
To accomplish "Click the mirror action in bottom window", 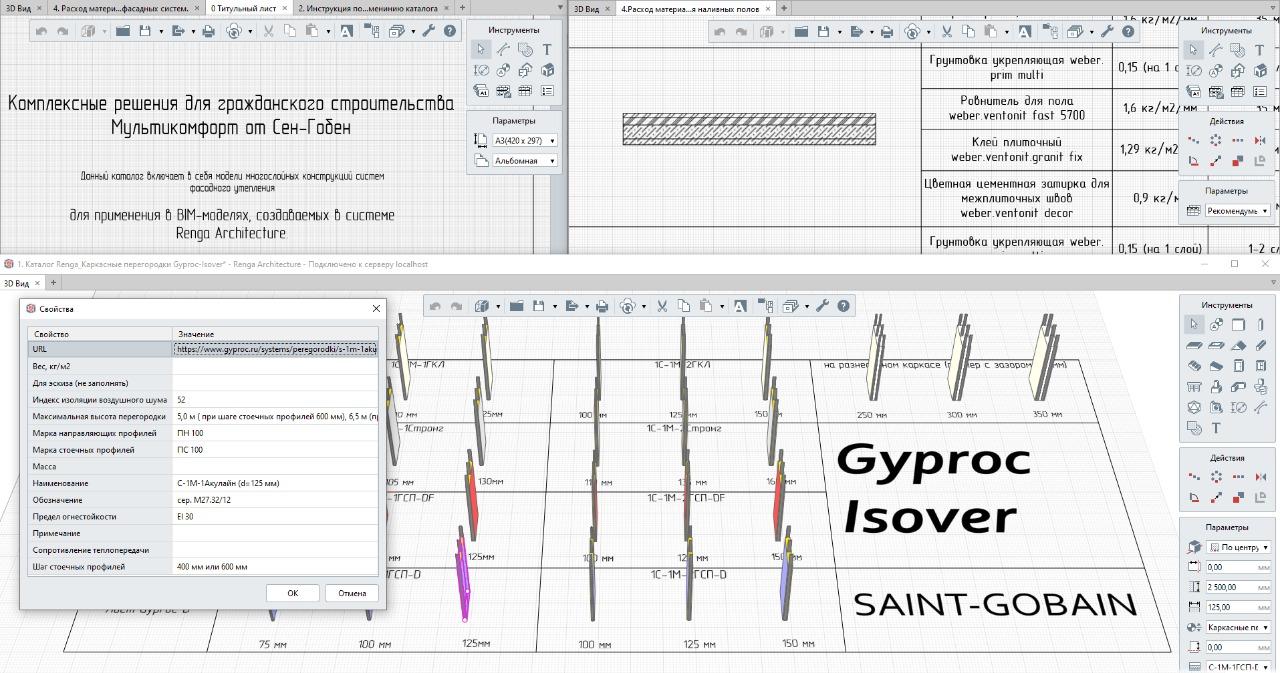I will pos(1260,477).
